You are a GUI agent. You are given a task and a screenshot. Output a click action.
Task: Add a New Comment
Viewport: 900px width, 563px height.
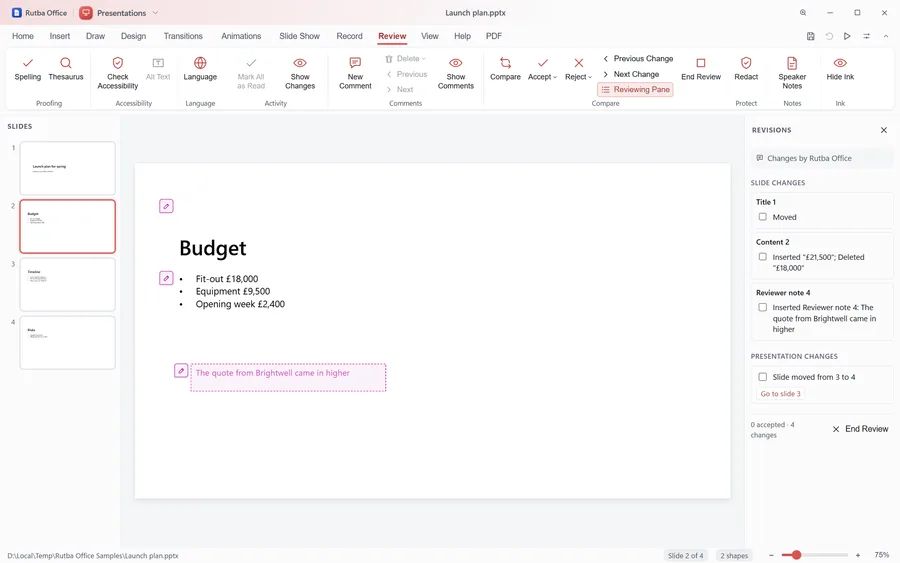(x=355, y=73)
